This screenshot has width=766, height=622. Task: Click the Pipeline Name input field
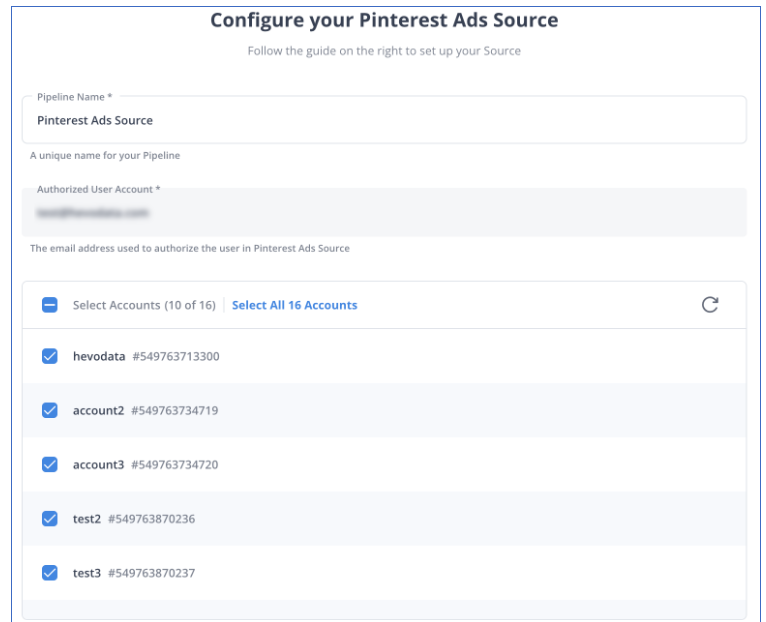pos(384,120)
